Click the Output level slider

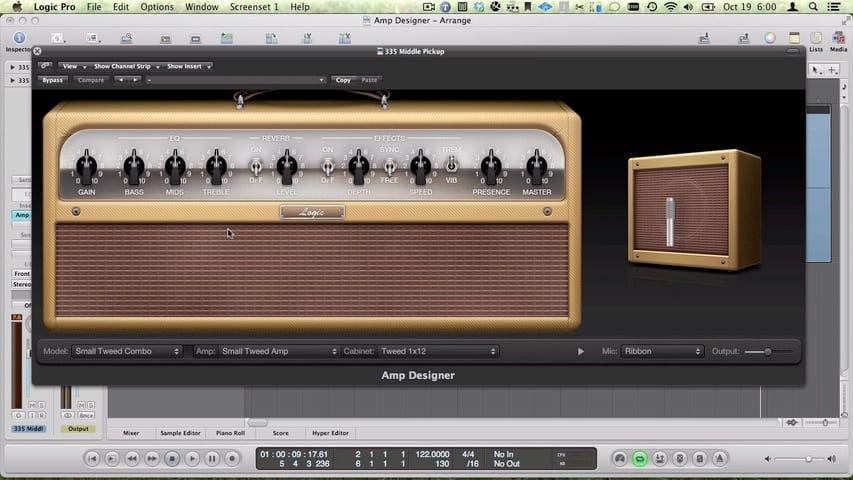click(x=768, y=351)
